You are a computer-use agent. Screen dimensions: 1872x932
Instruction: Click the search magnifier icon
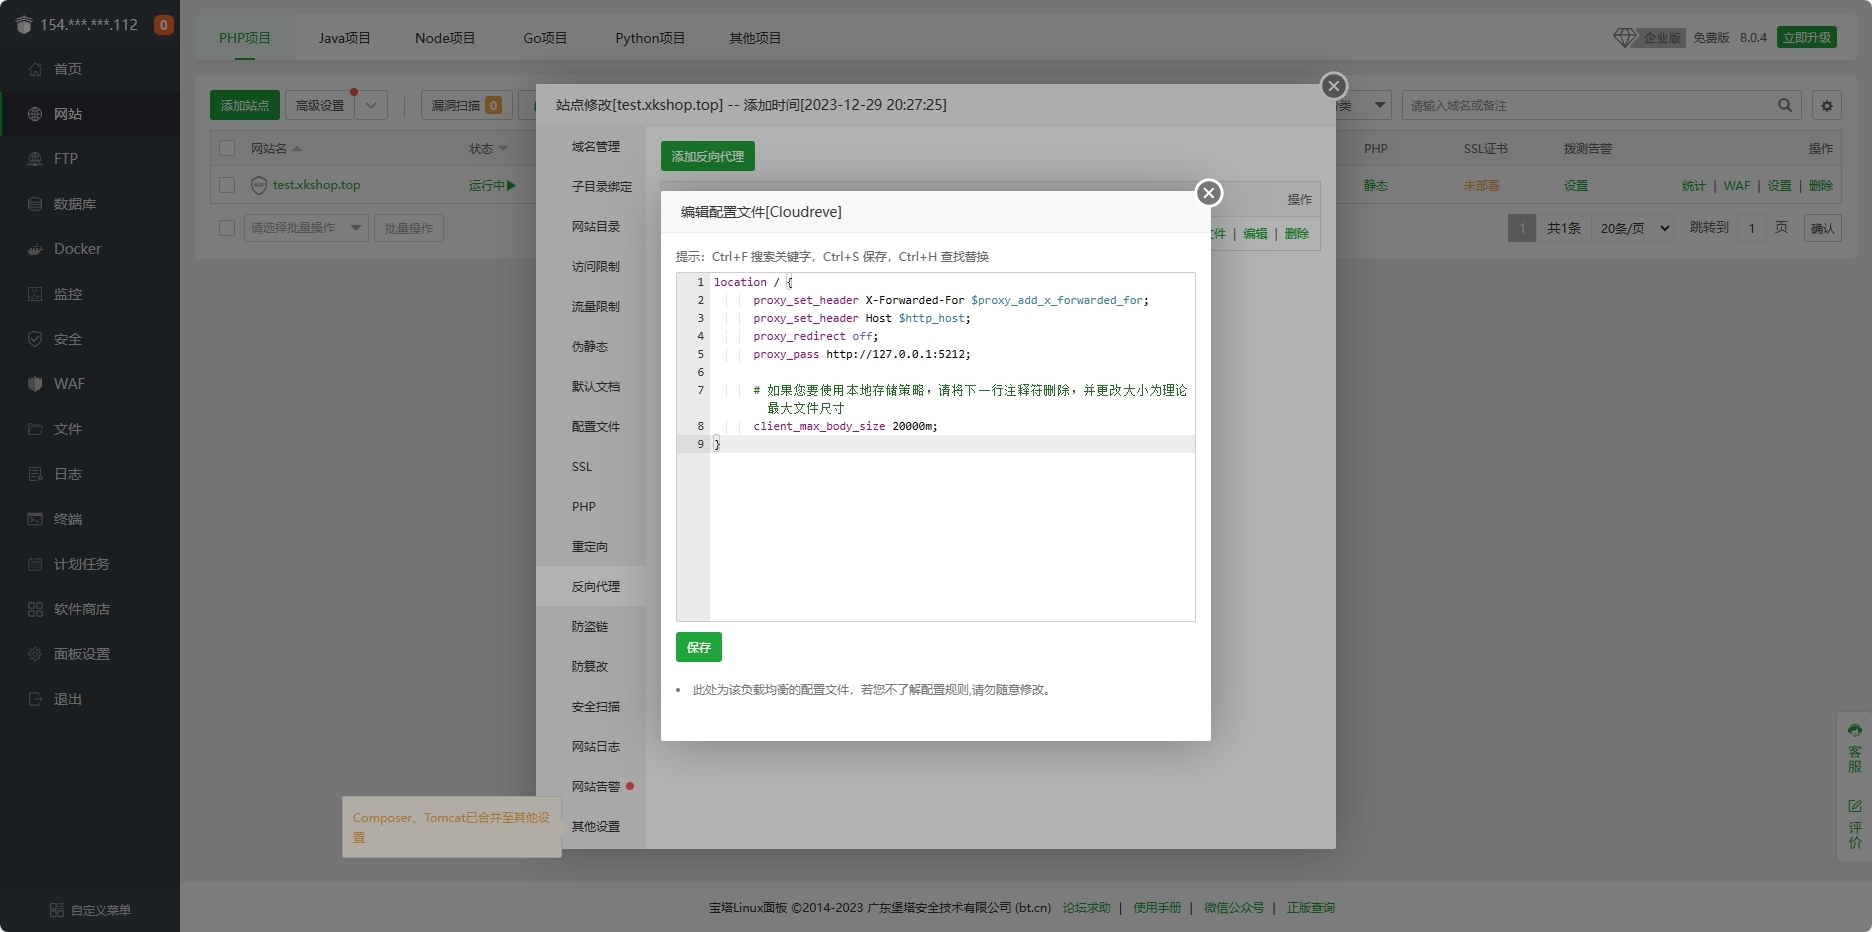[1785, 105]
